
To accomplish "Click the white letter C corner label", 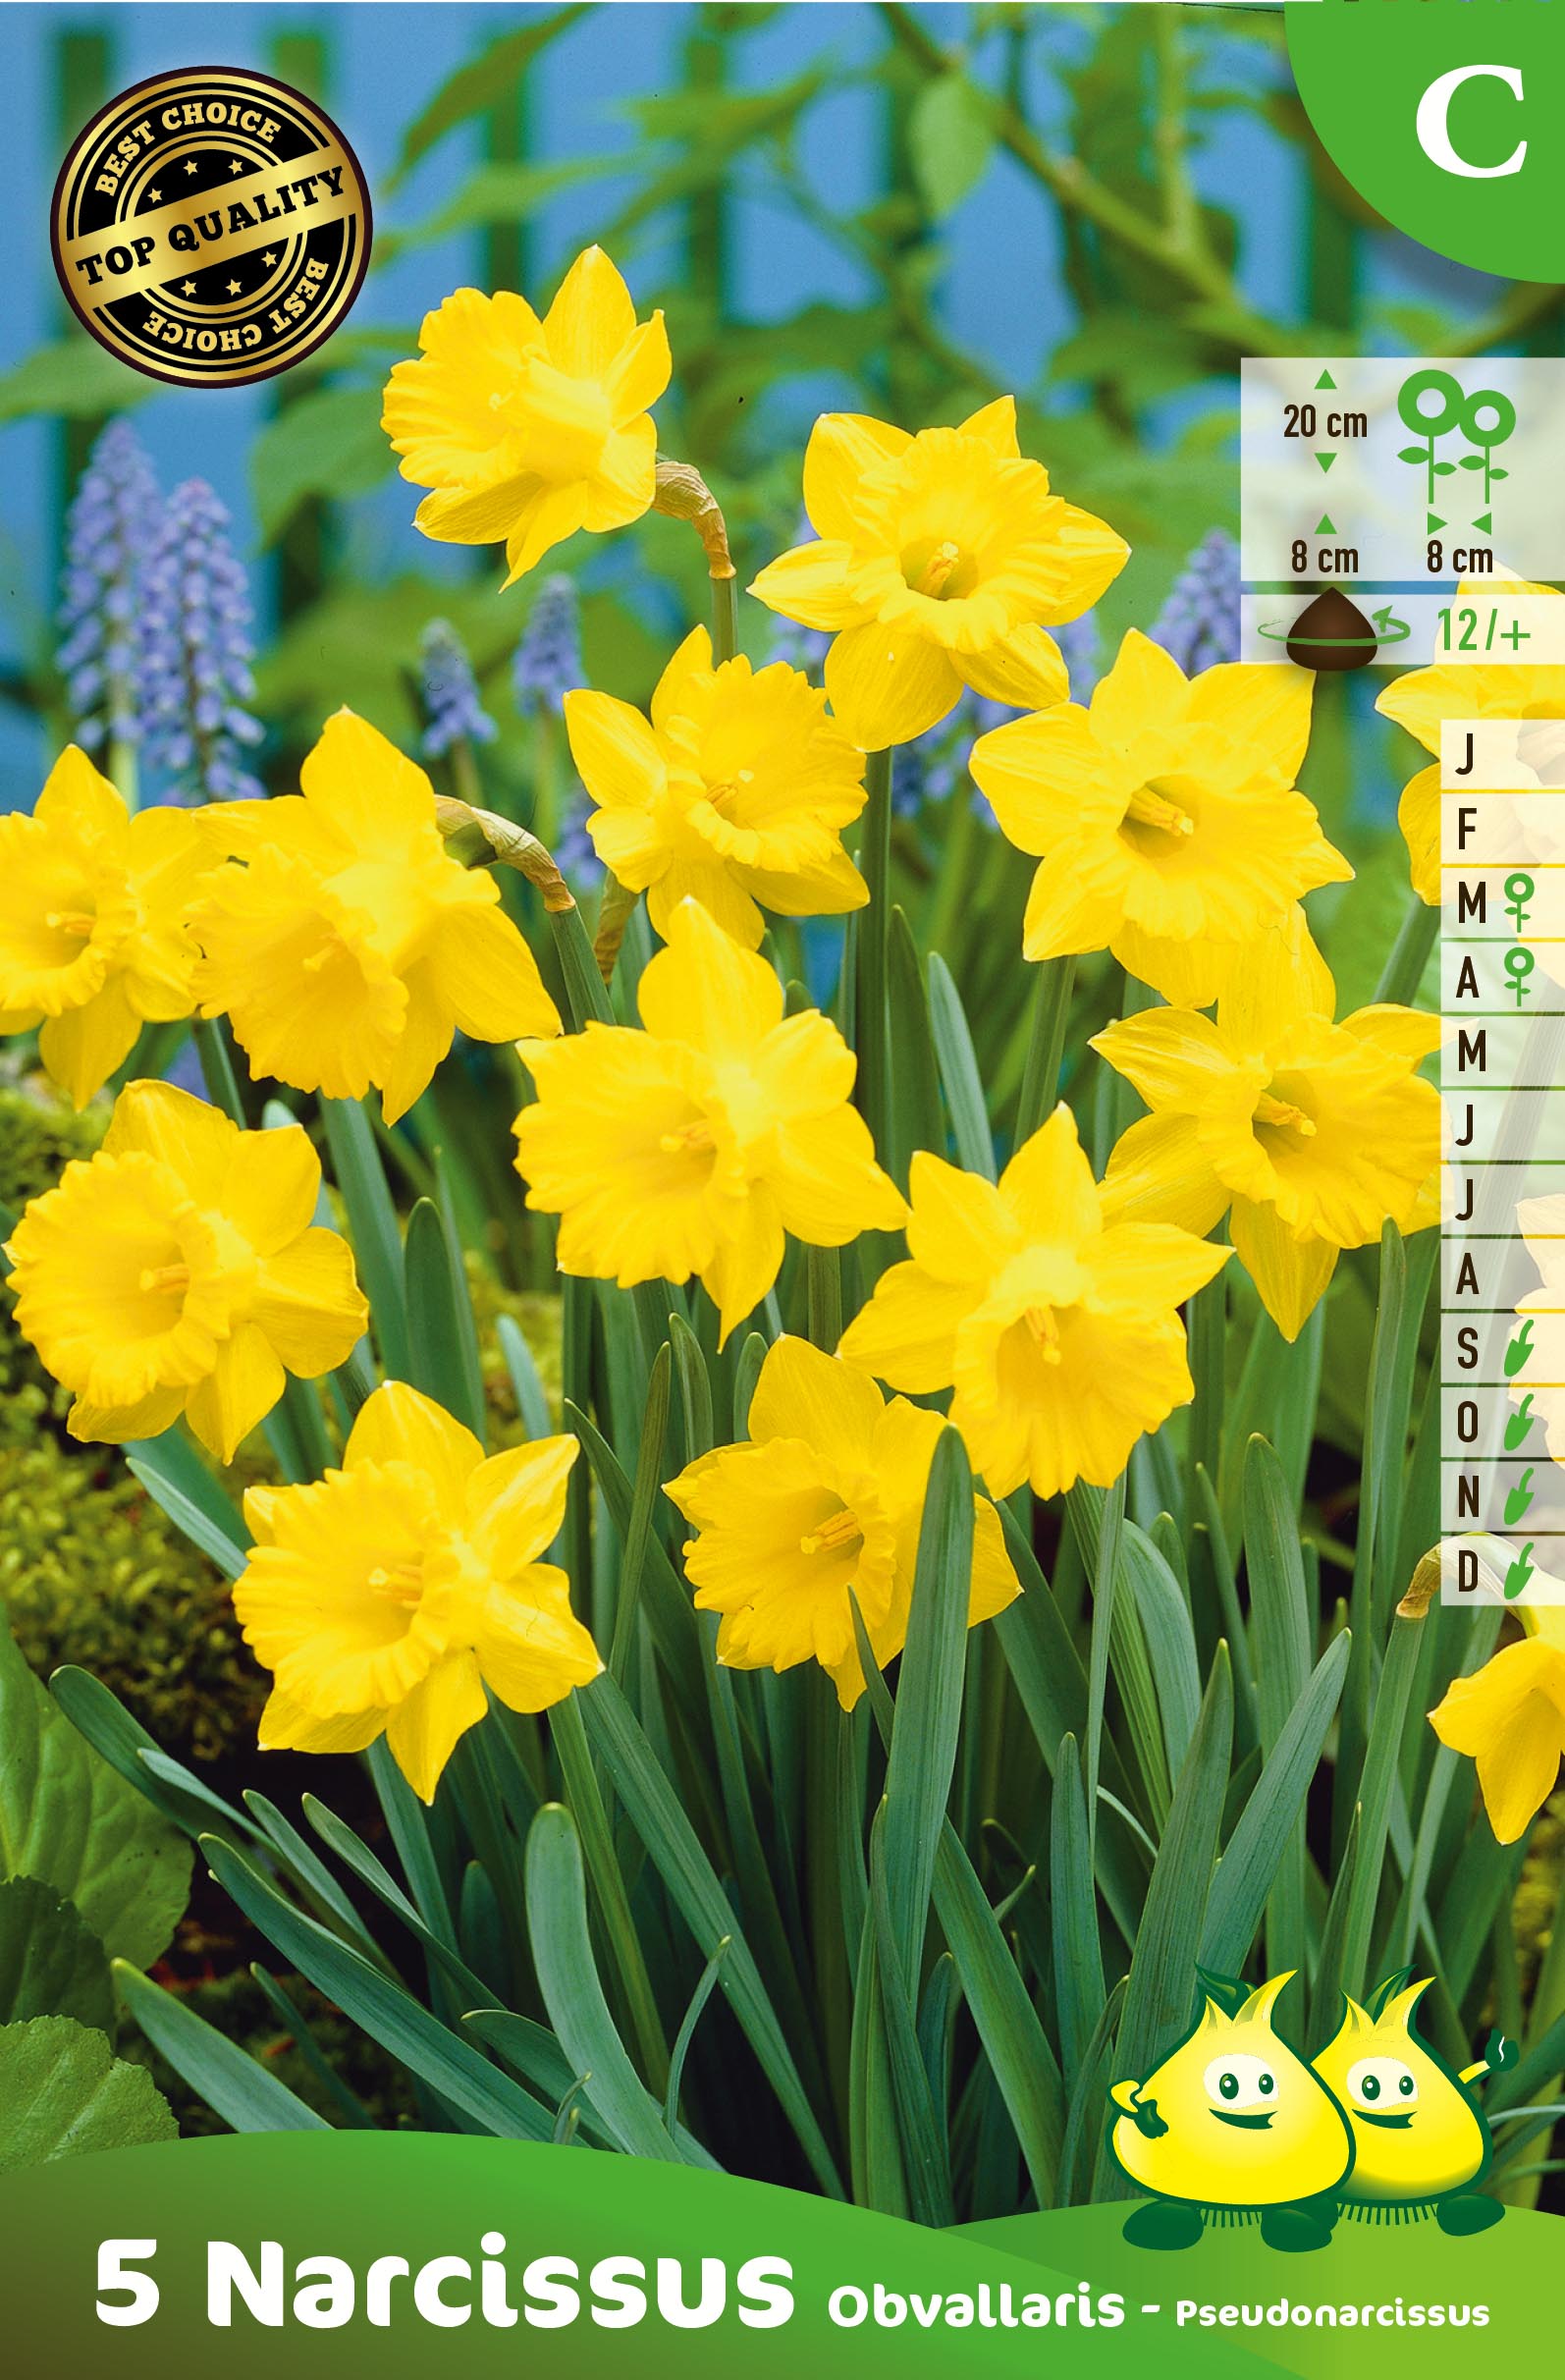I will (1471, 124).
